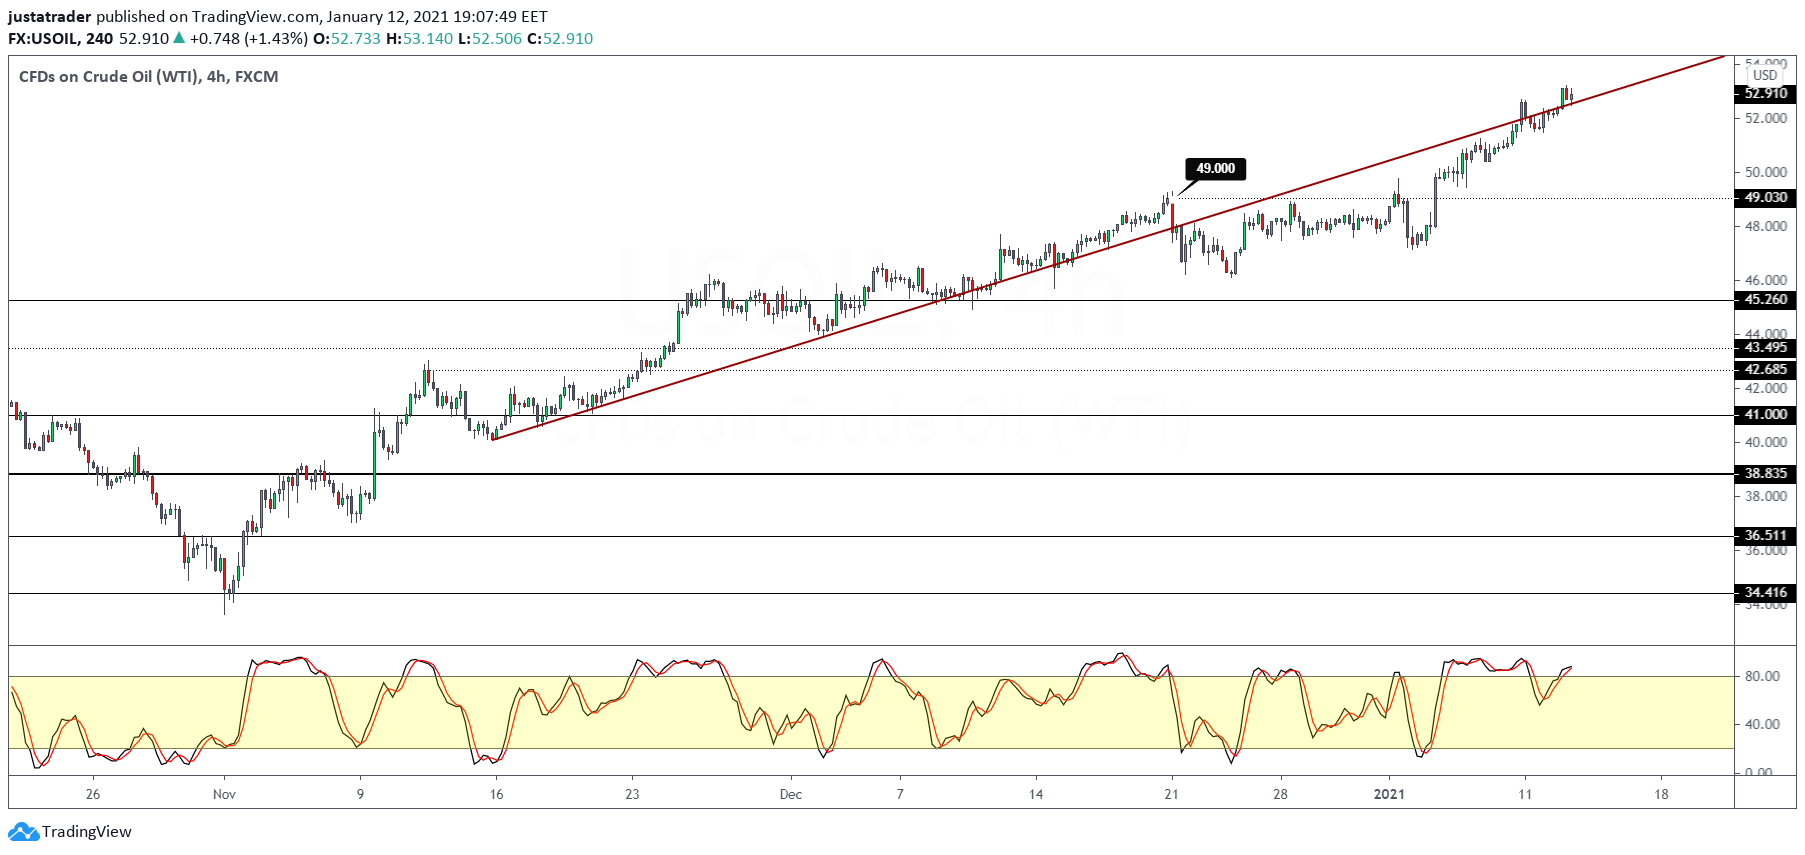The height and width of the screenshot is (855, 1805).
Task: Click the Dec date marker on time axis
Action: tap(791, 795)
